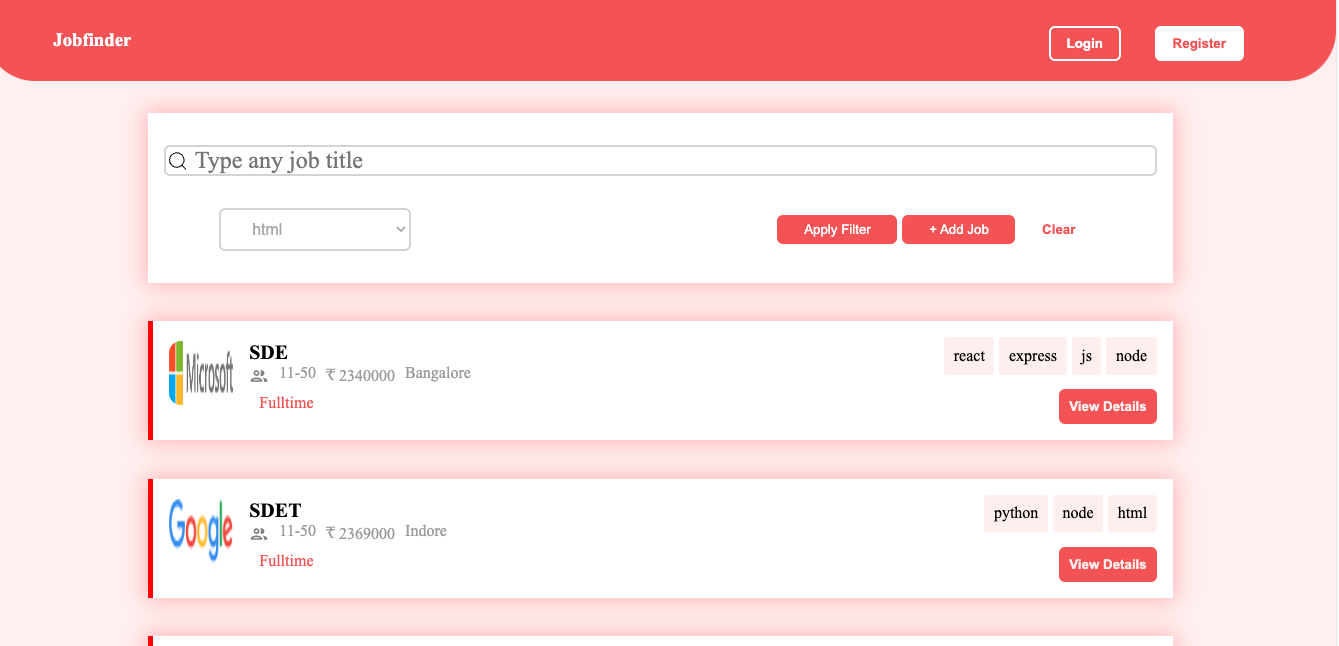Click the employees icon in SDET listing

(259, 534)
